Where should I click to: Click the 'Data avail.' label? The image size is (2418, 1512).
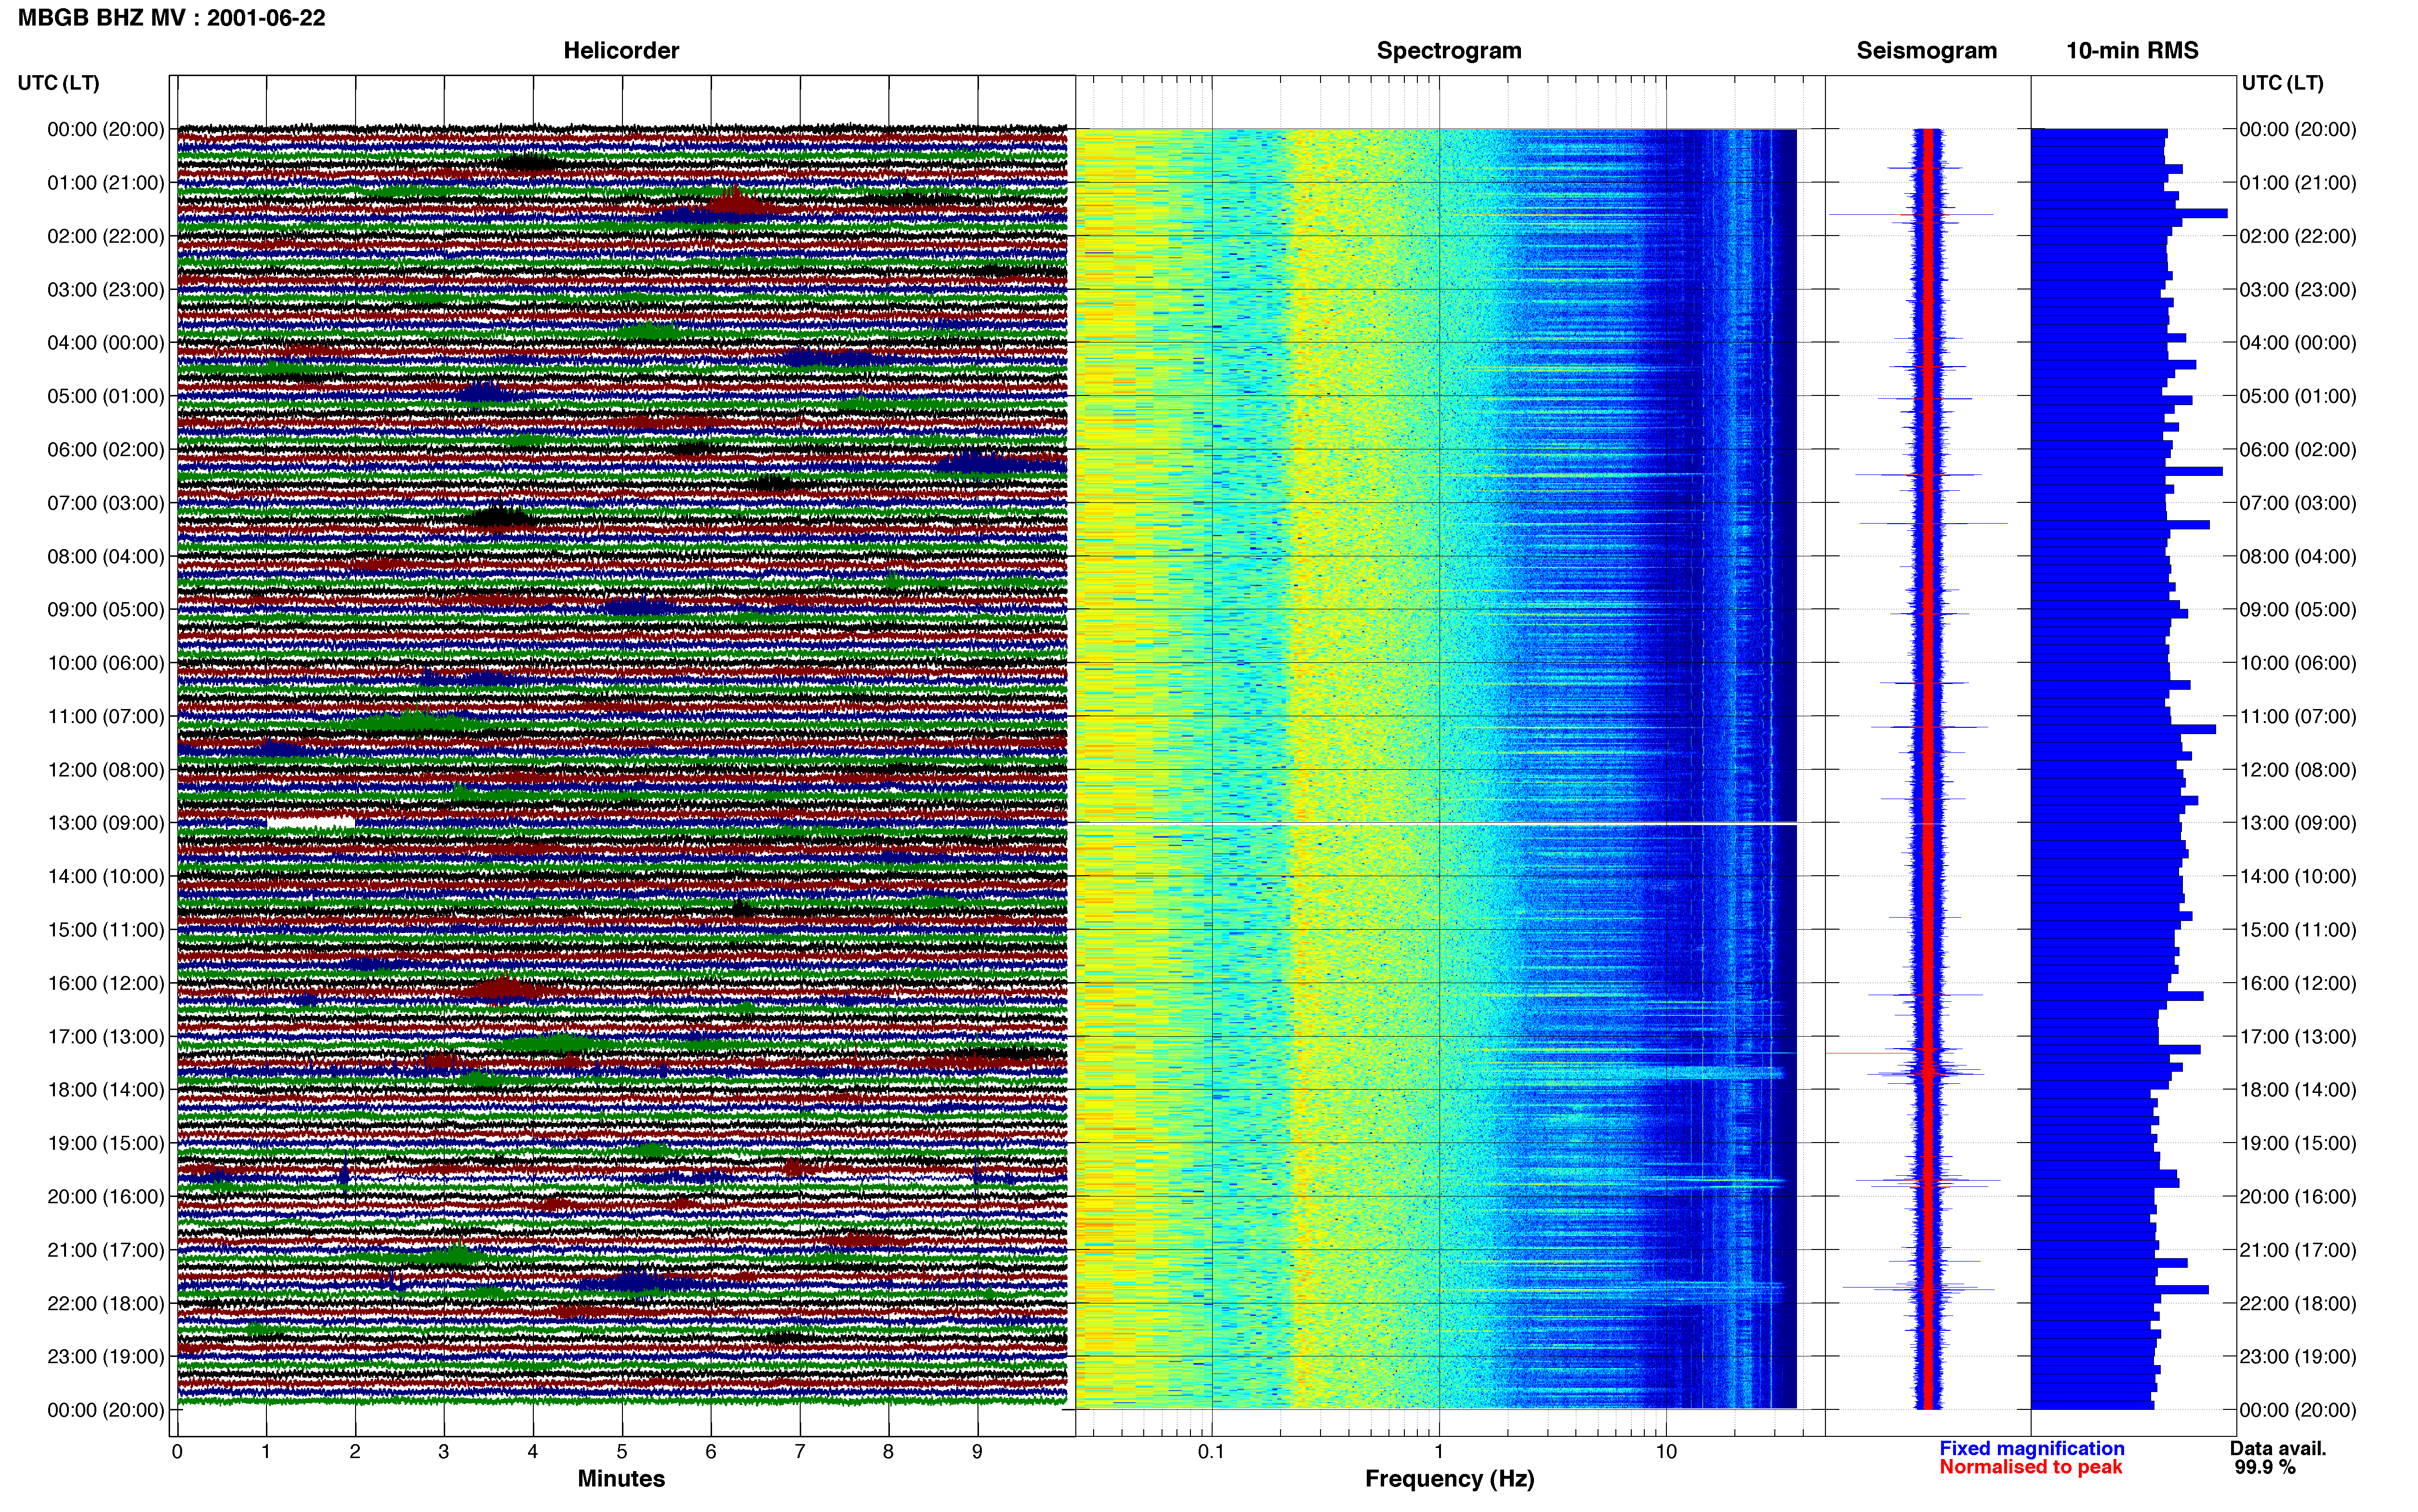(x=2278, y=1448)
